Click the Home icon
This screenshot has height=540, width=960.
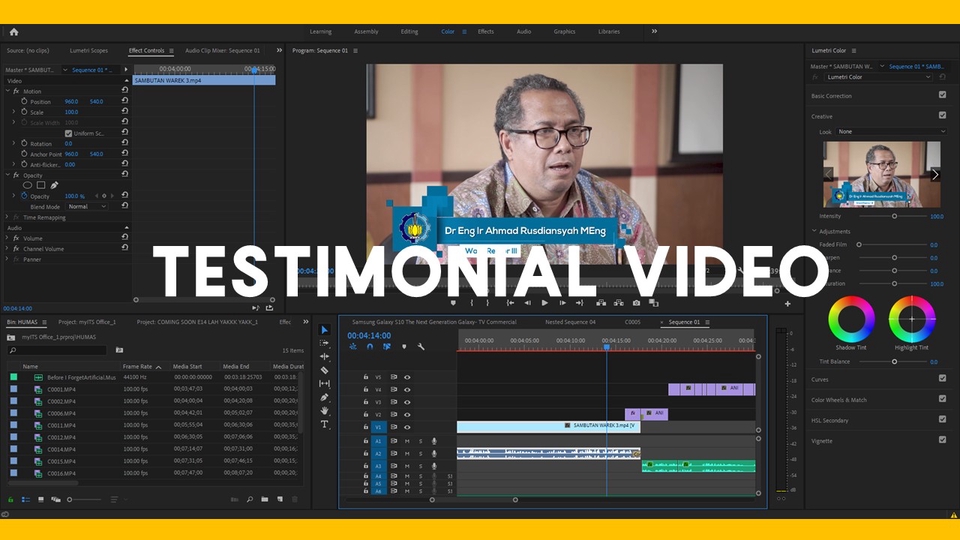(13, 32)
